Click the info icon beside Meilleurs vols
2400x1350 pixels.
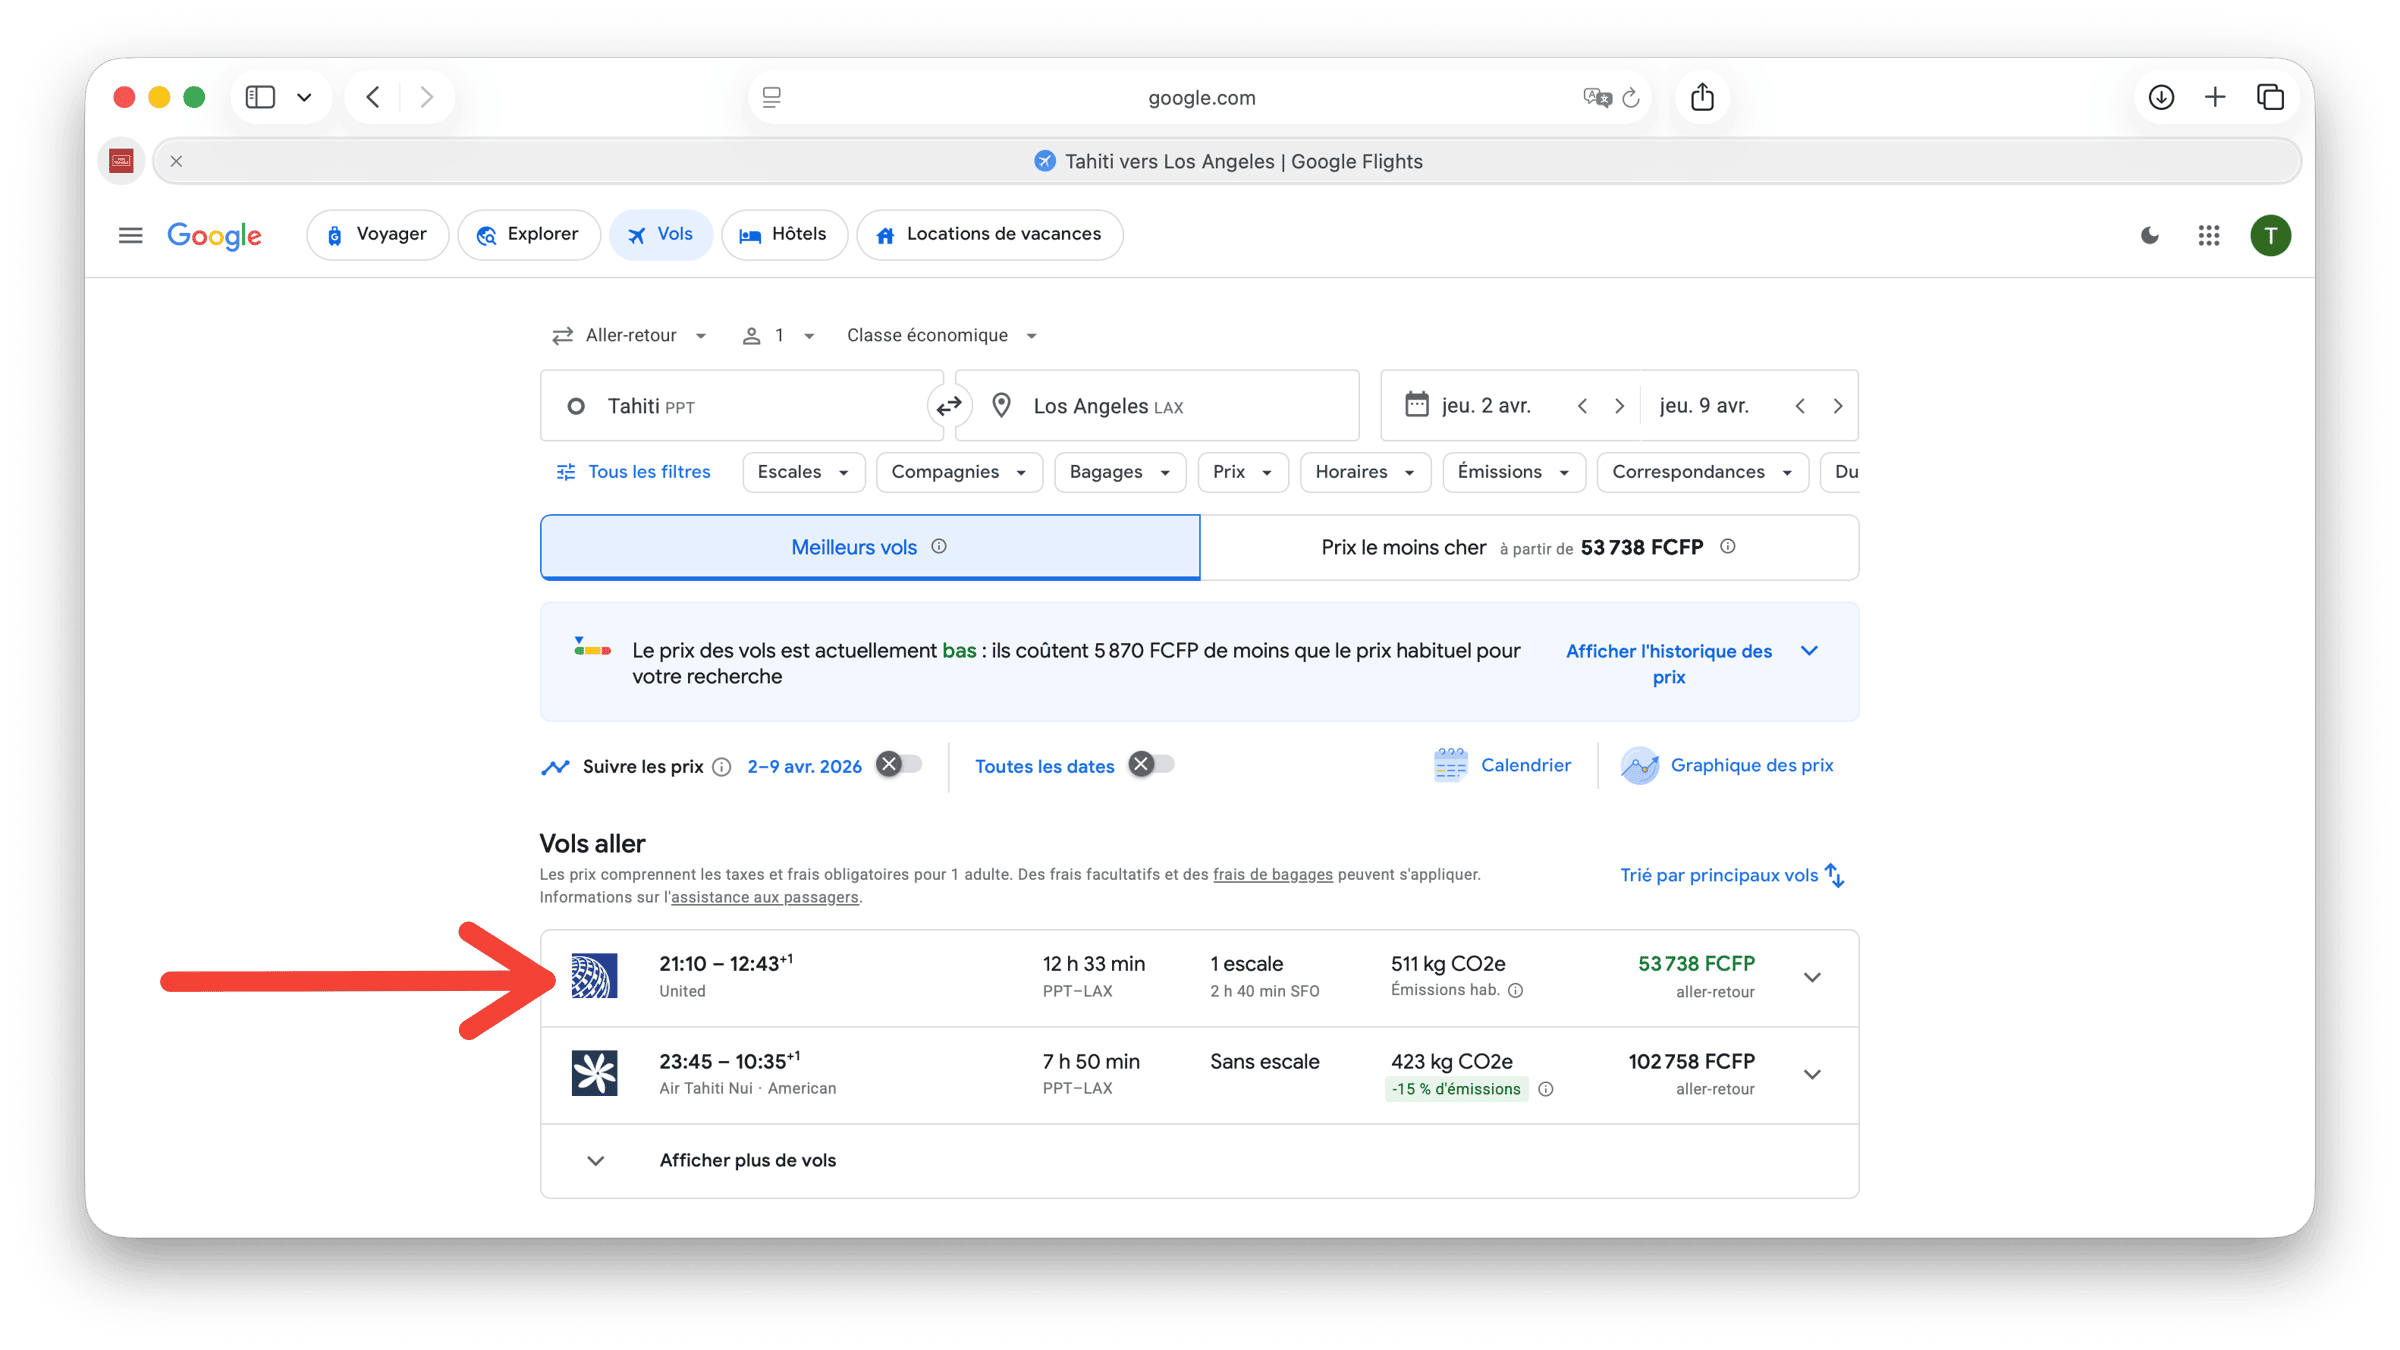(939, 546)
